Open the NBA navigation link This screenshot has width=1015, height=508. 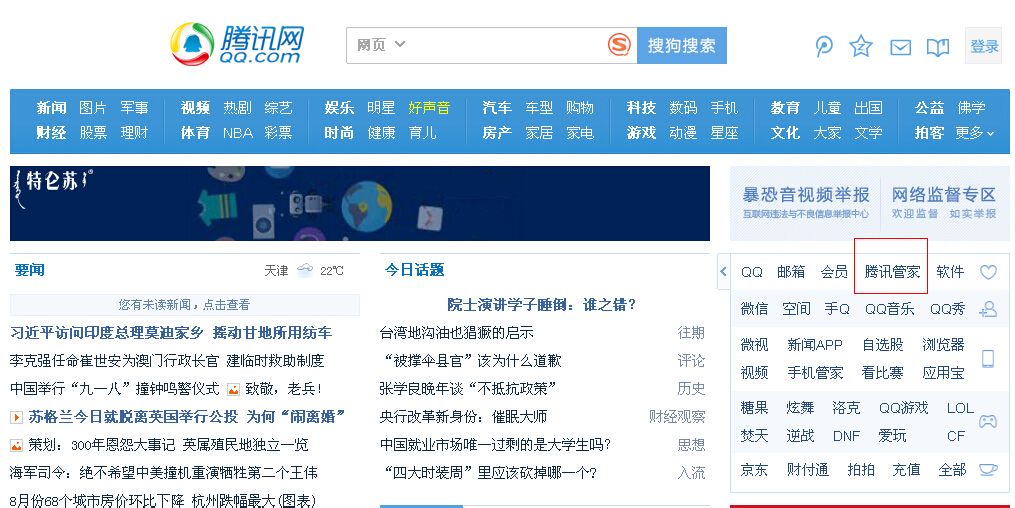238,133
